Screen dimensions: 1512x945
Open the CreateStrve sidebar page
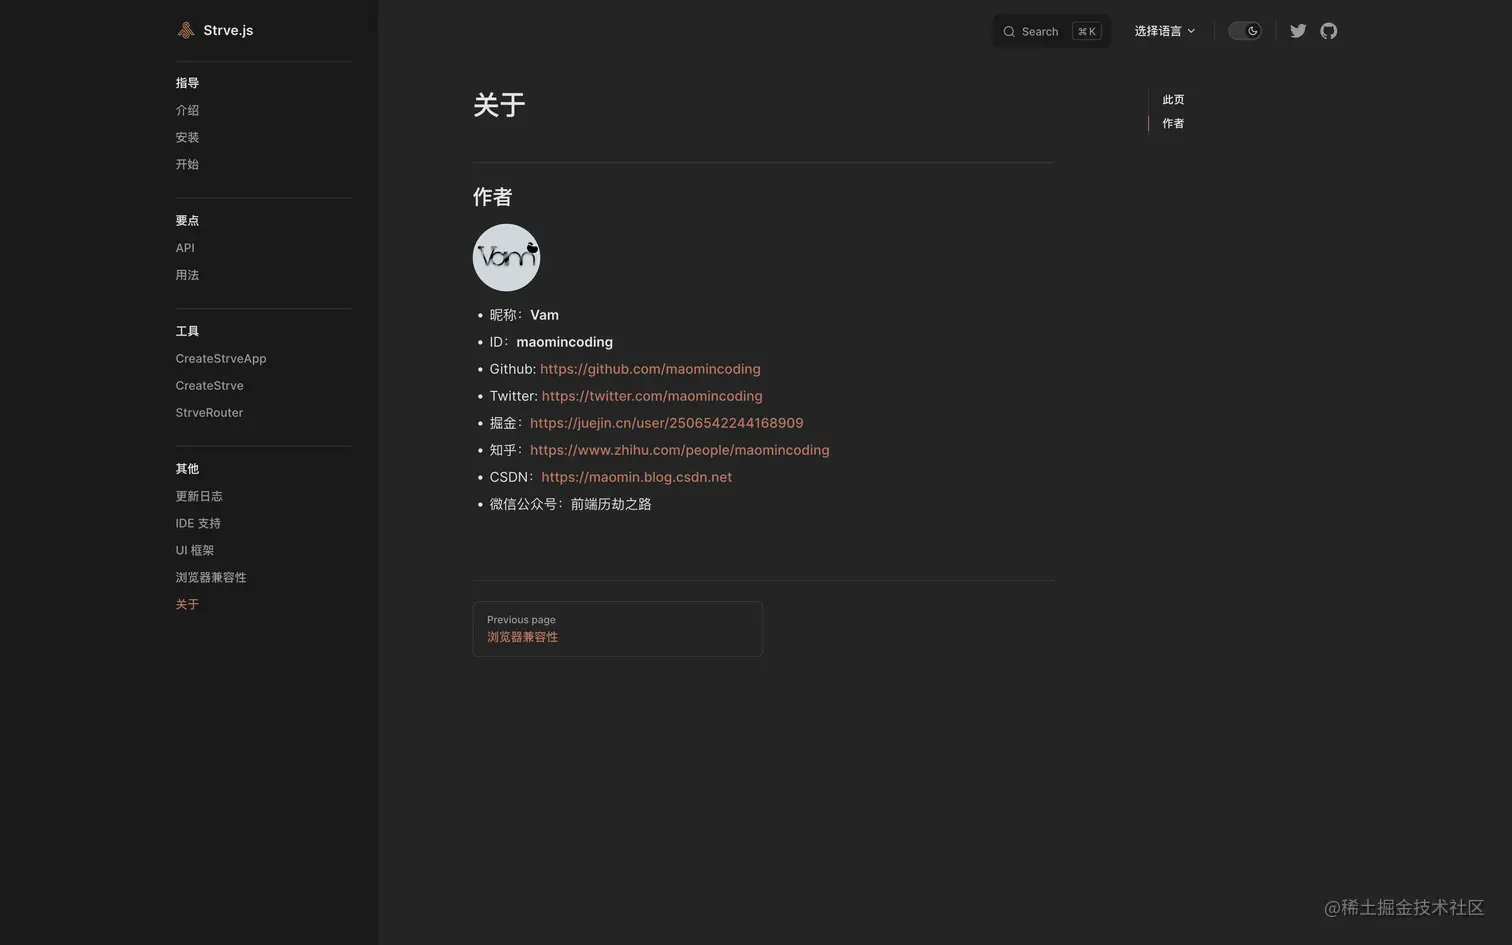(209, 385)
